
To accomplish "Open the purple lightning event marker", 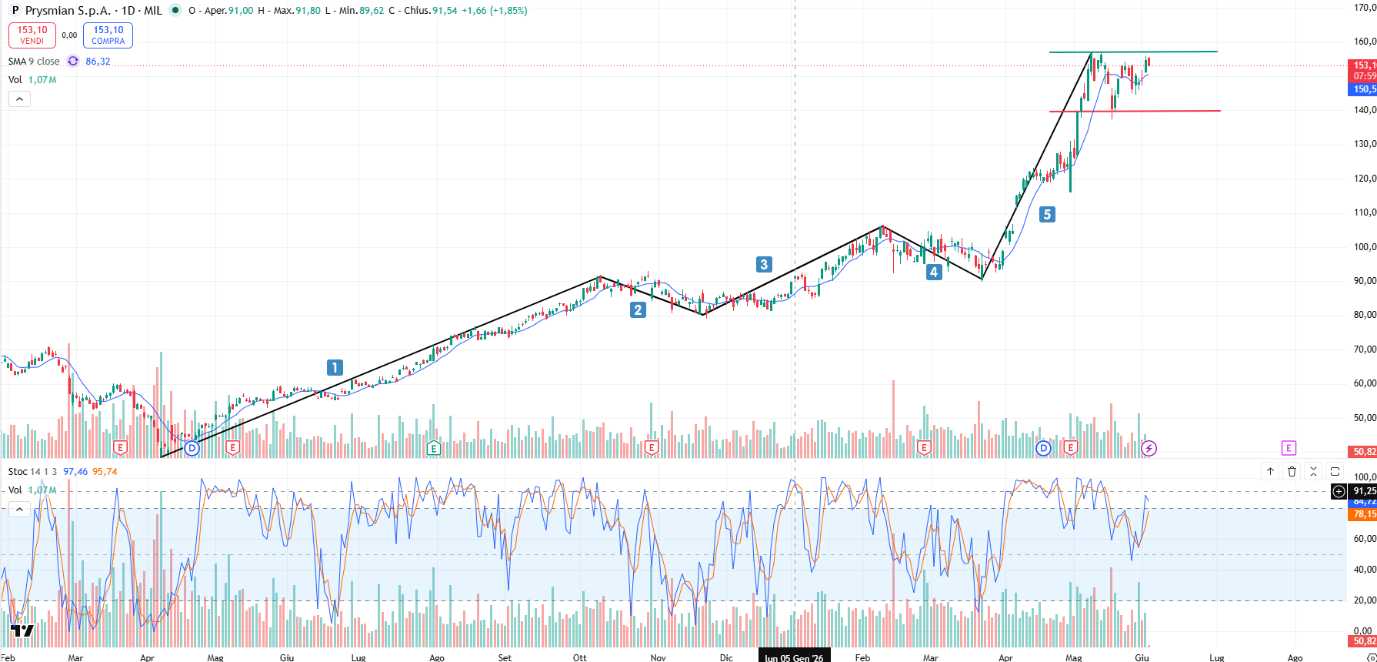I will 1149,447.
